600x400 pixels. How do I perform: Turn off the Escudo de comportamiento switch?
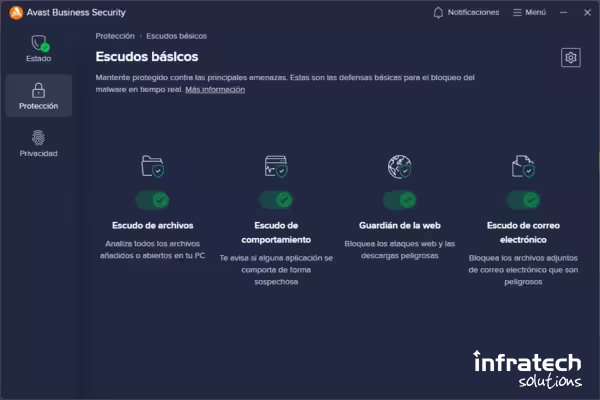click(276, 200)
